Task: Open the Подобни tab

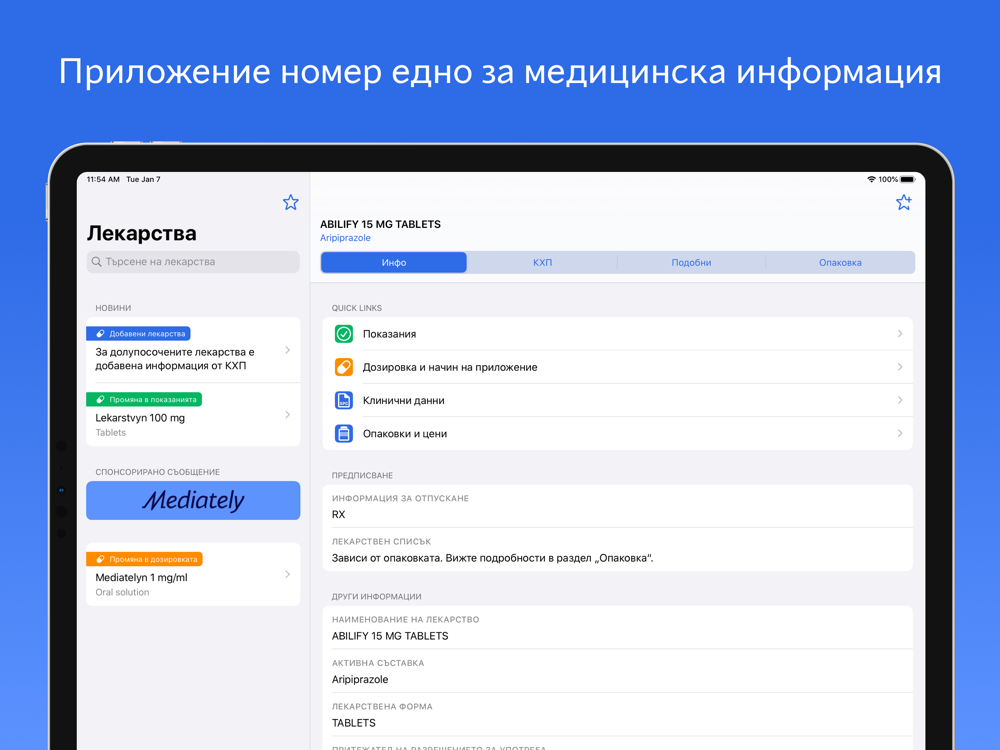Action: [691, 262]
